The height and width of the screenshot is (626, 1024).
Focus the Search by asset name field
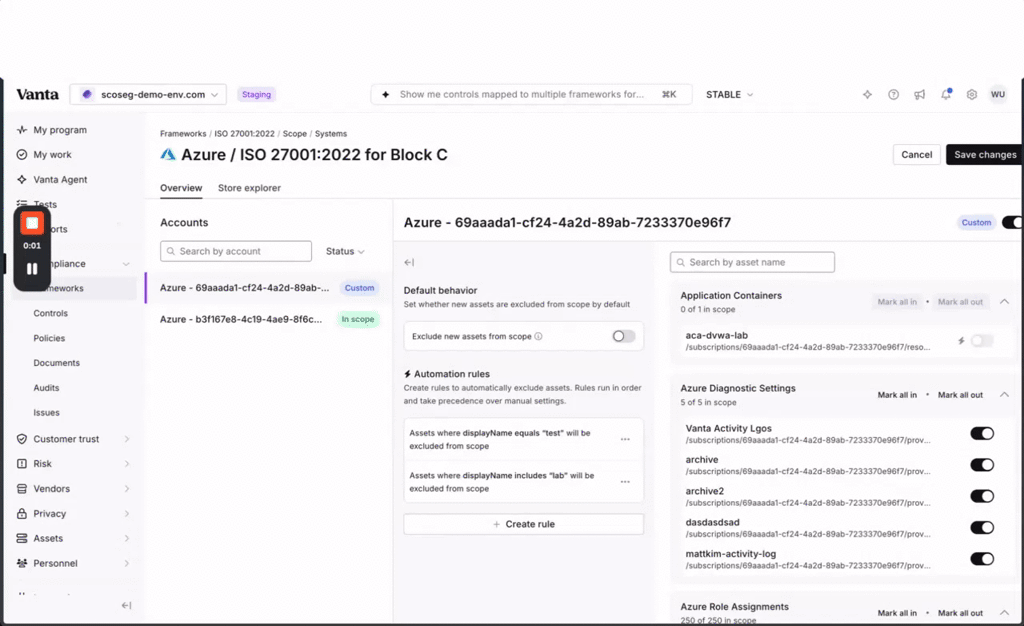752,262
